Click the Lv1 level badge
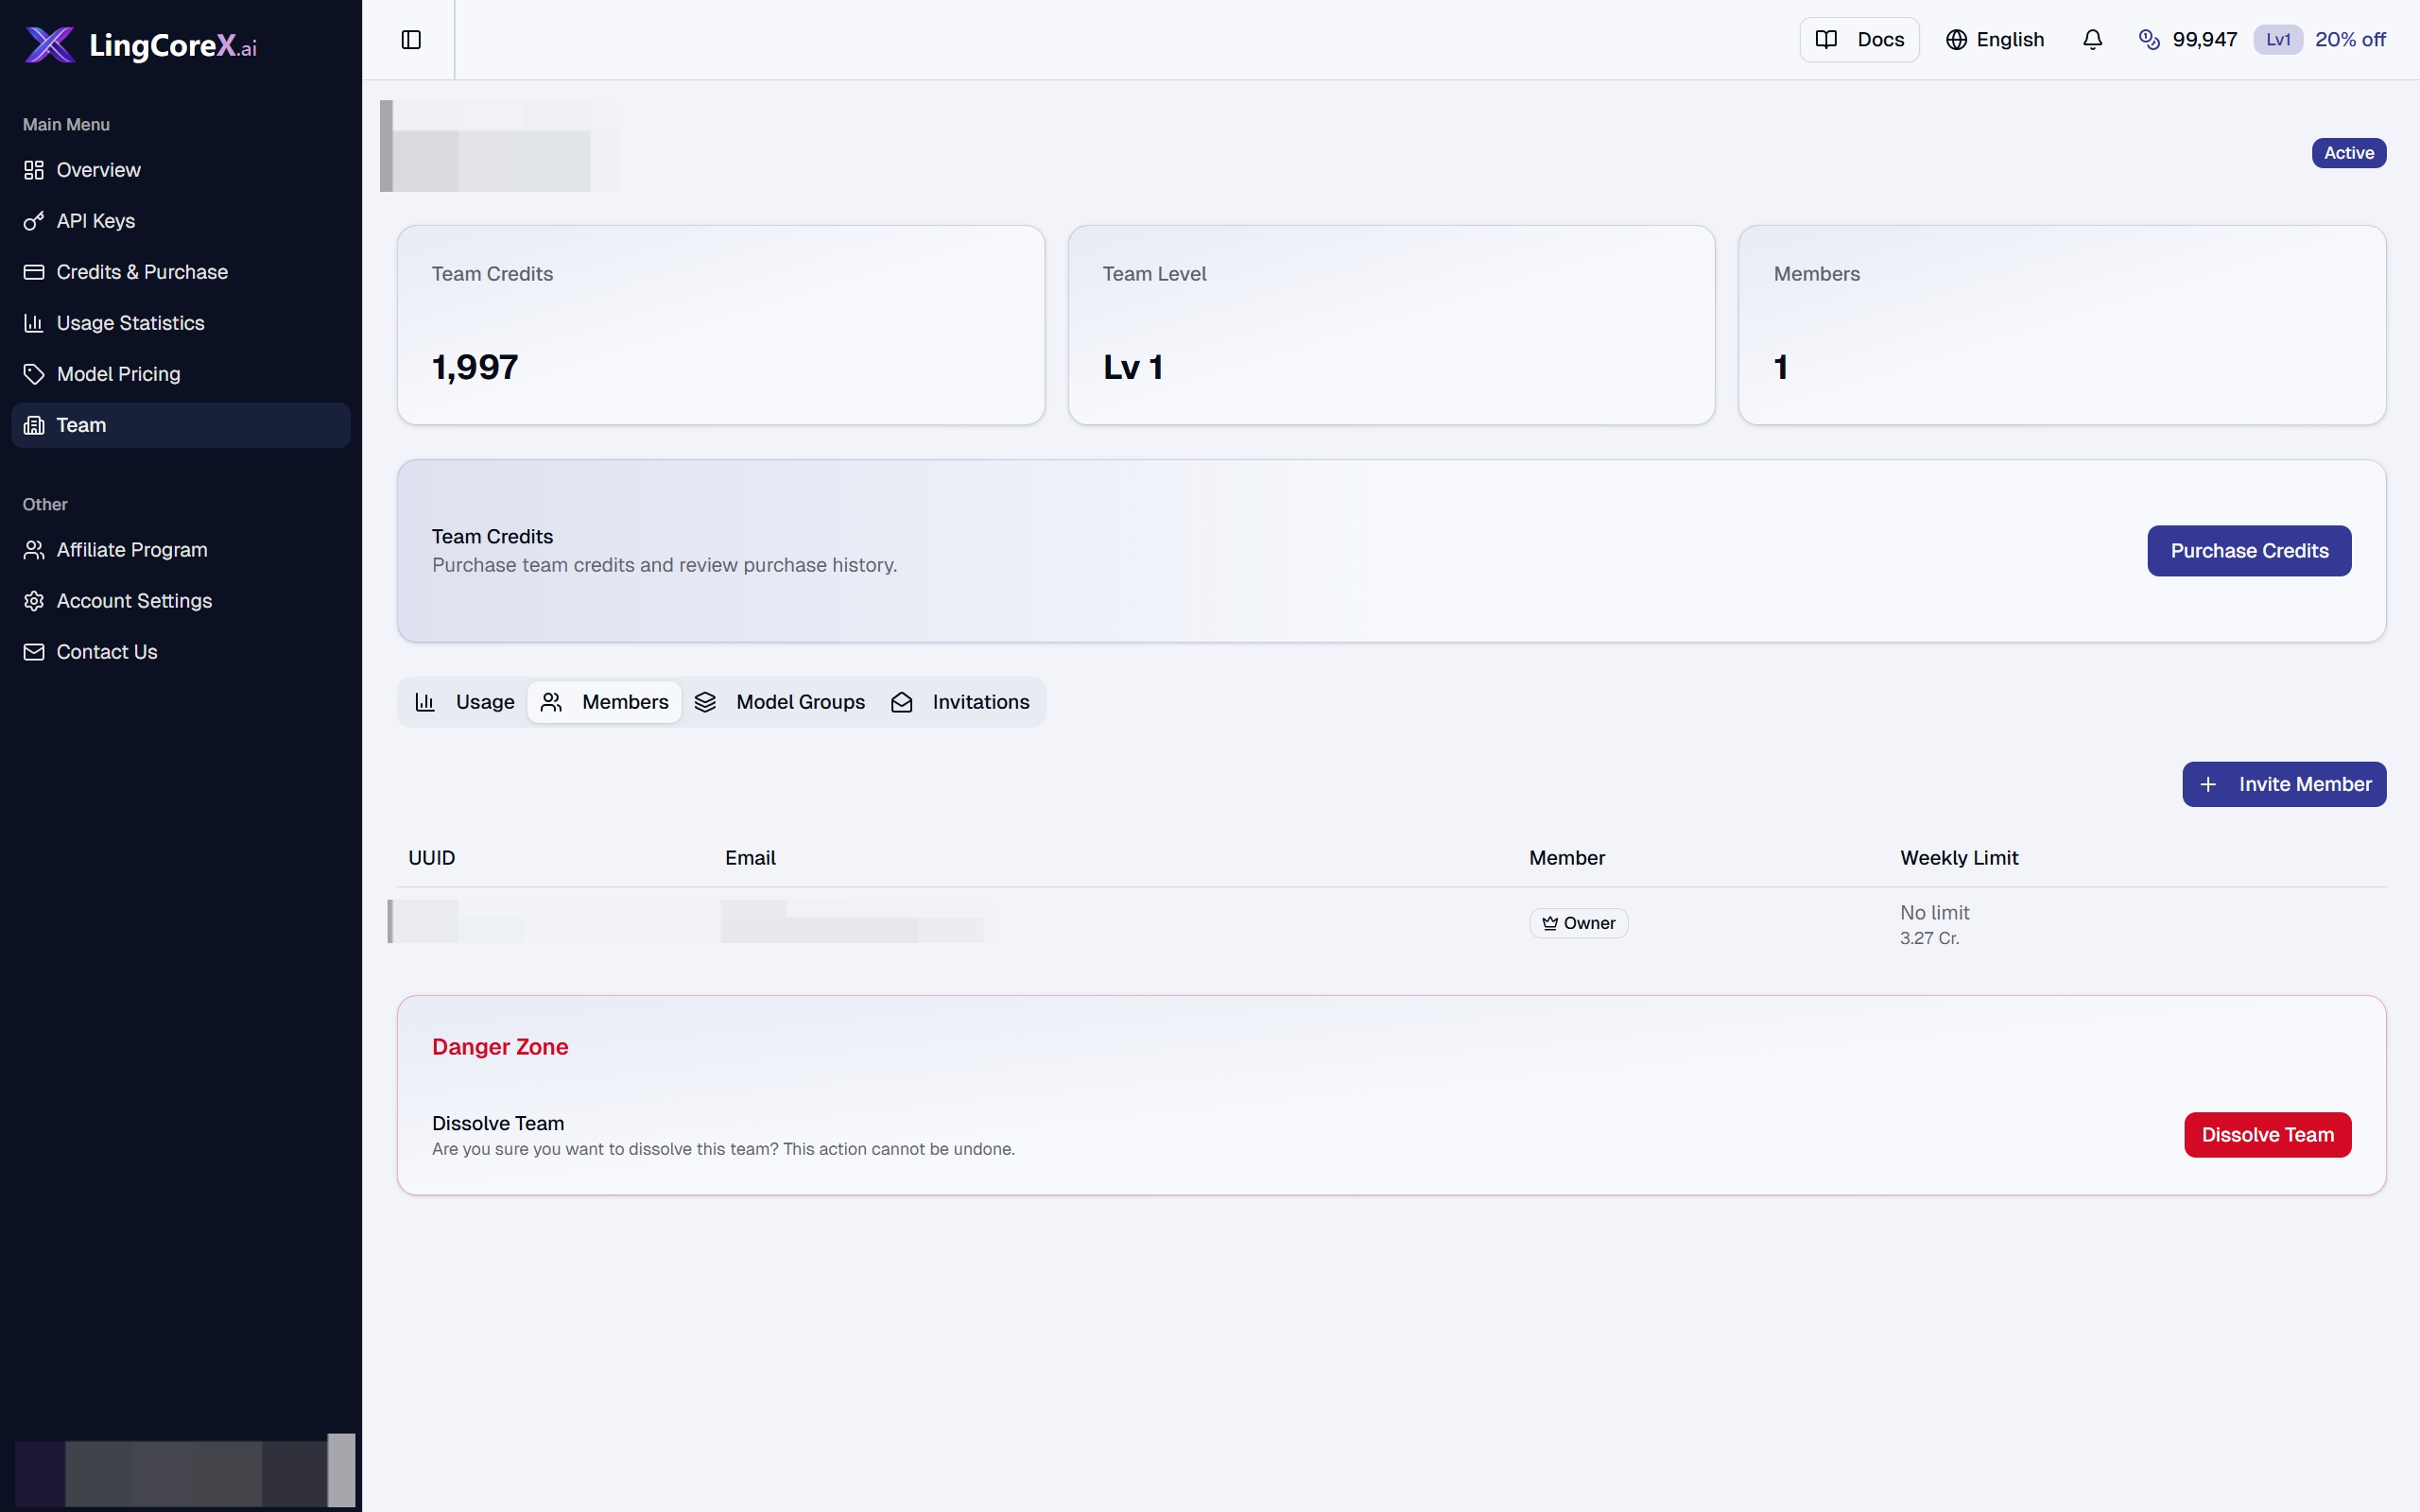 pyautogui.click(x=2278, y=40)
